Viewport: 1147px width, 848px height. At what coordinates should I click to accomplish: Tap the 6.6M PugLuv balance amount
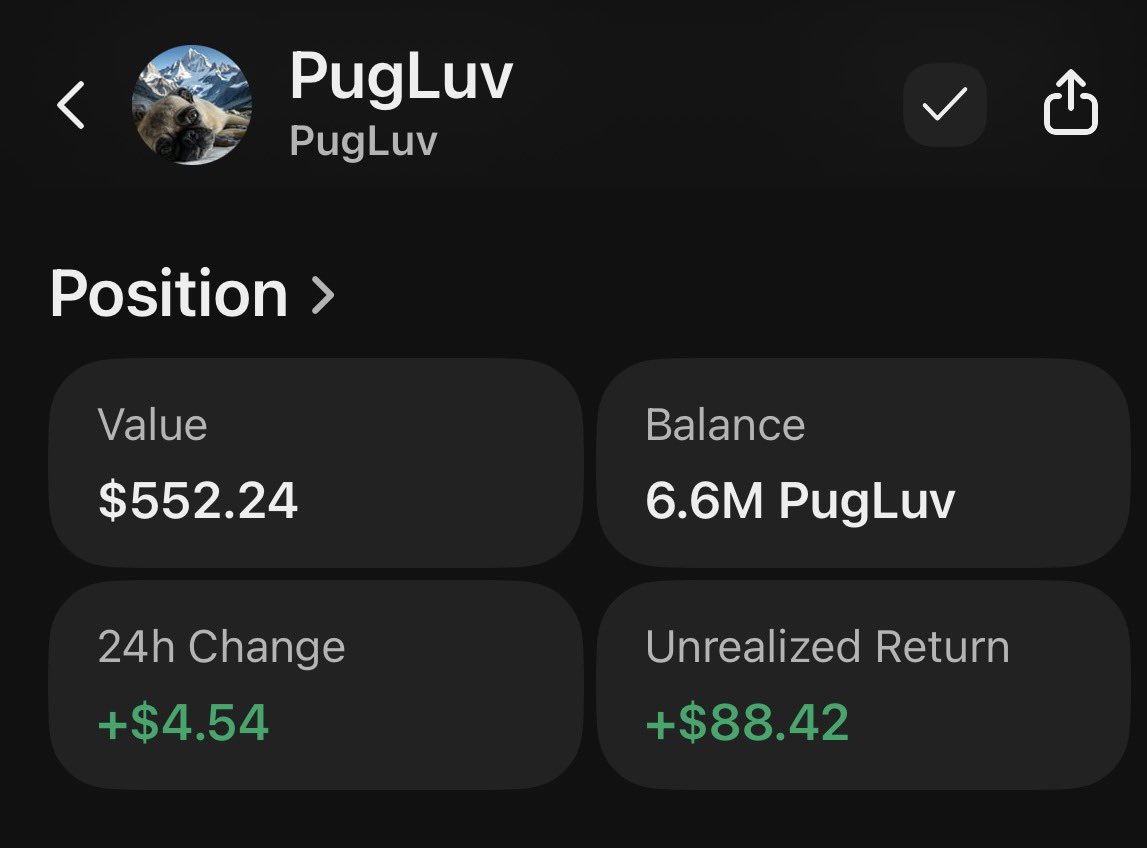pos(800,500)
